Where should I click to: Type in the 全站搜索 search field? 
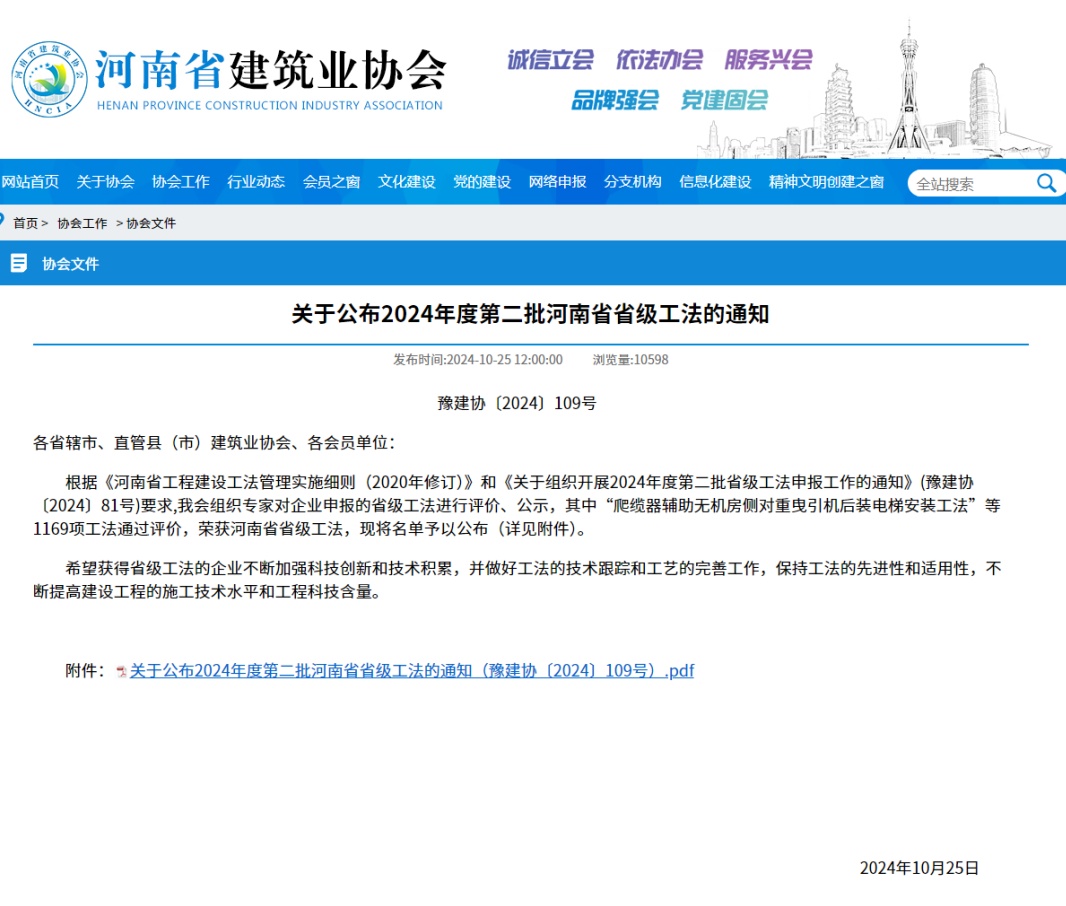968,184
